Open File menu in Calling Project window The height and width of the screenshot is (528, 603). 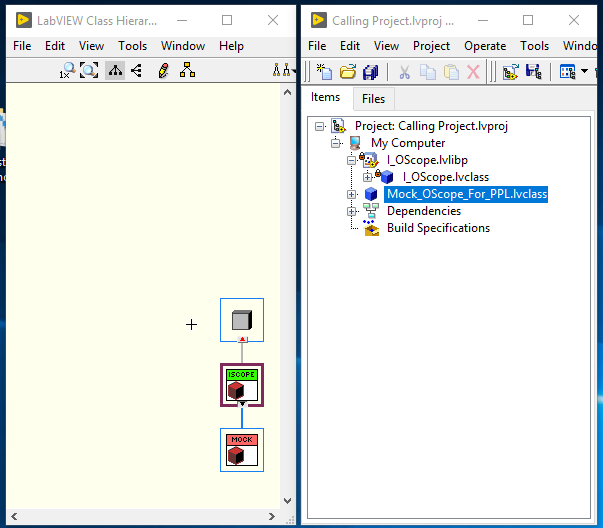tap(317, 46)
